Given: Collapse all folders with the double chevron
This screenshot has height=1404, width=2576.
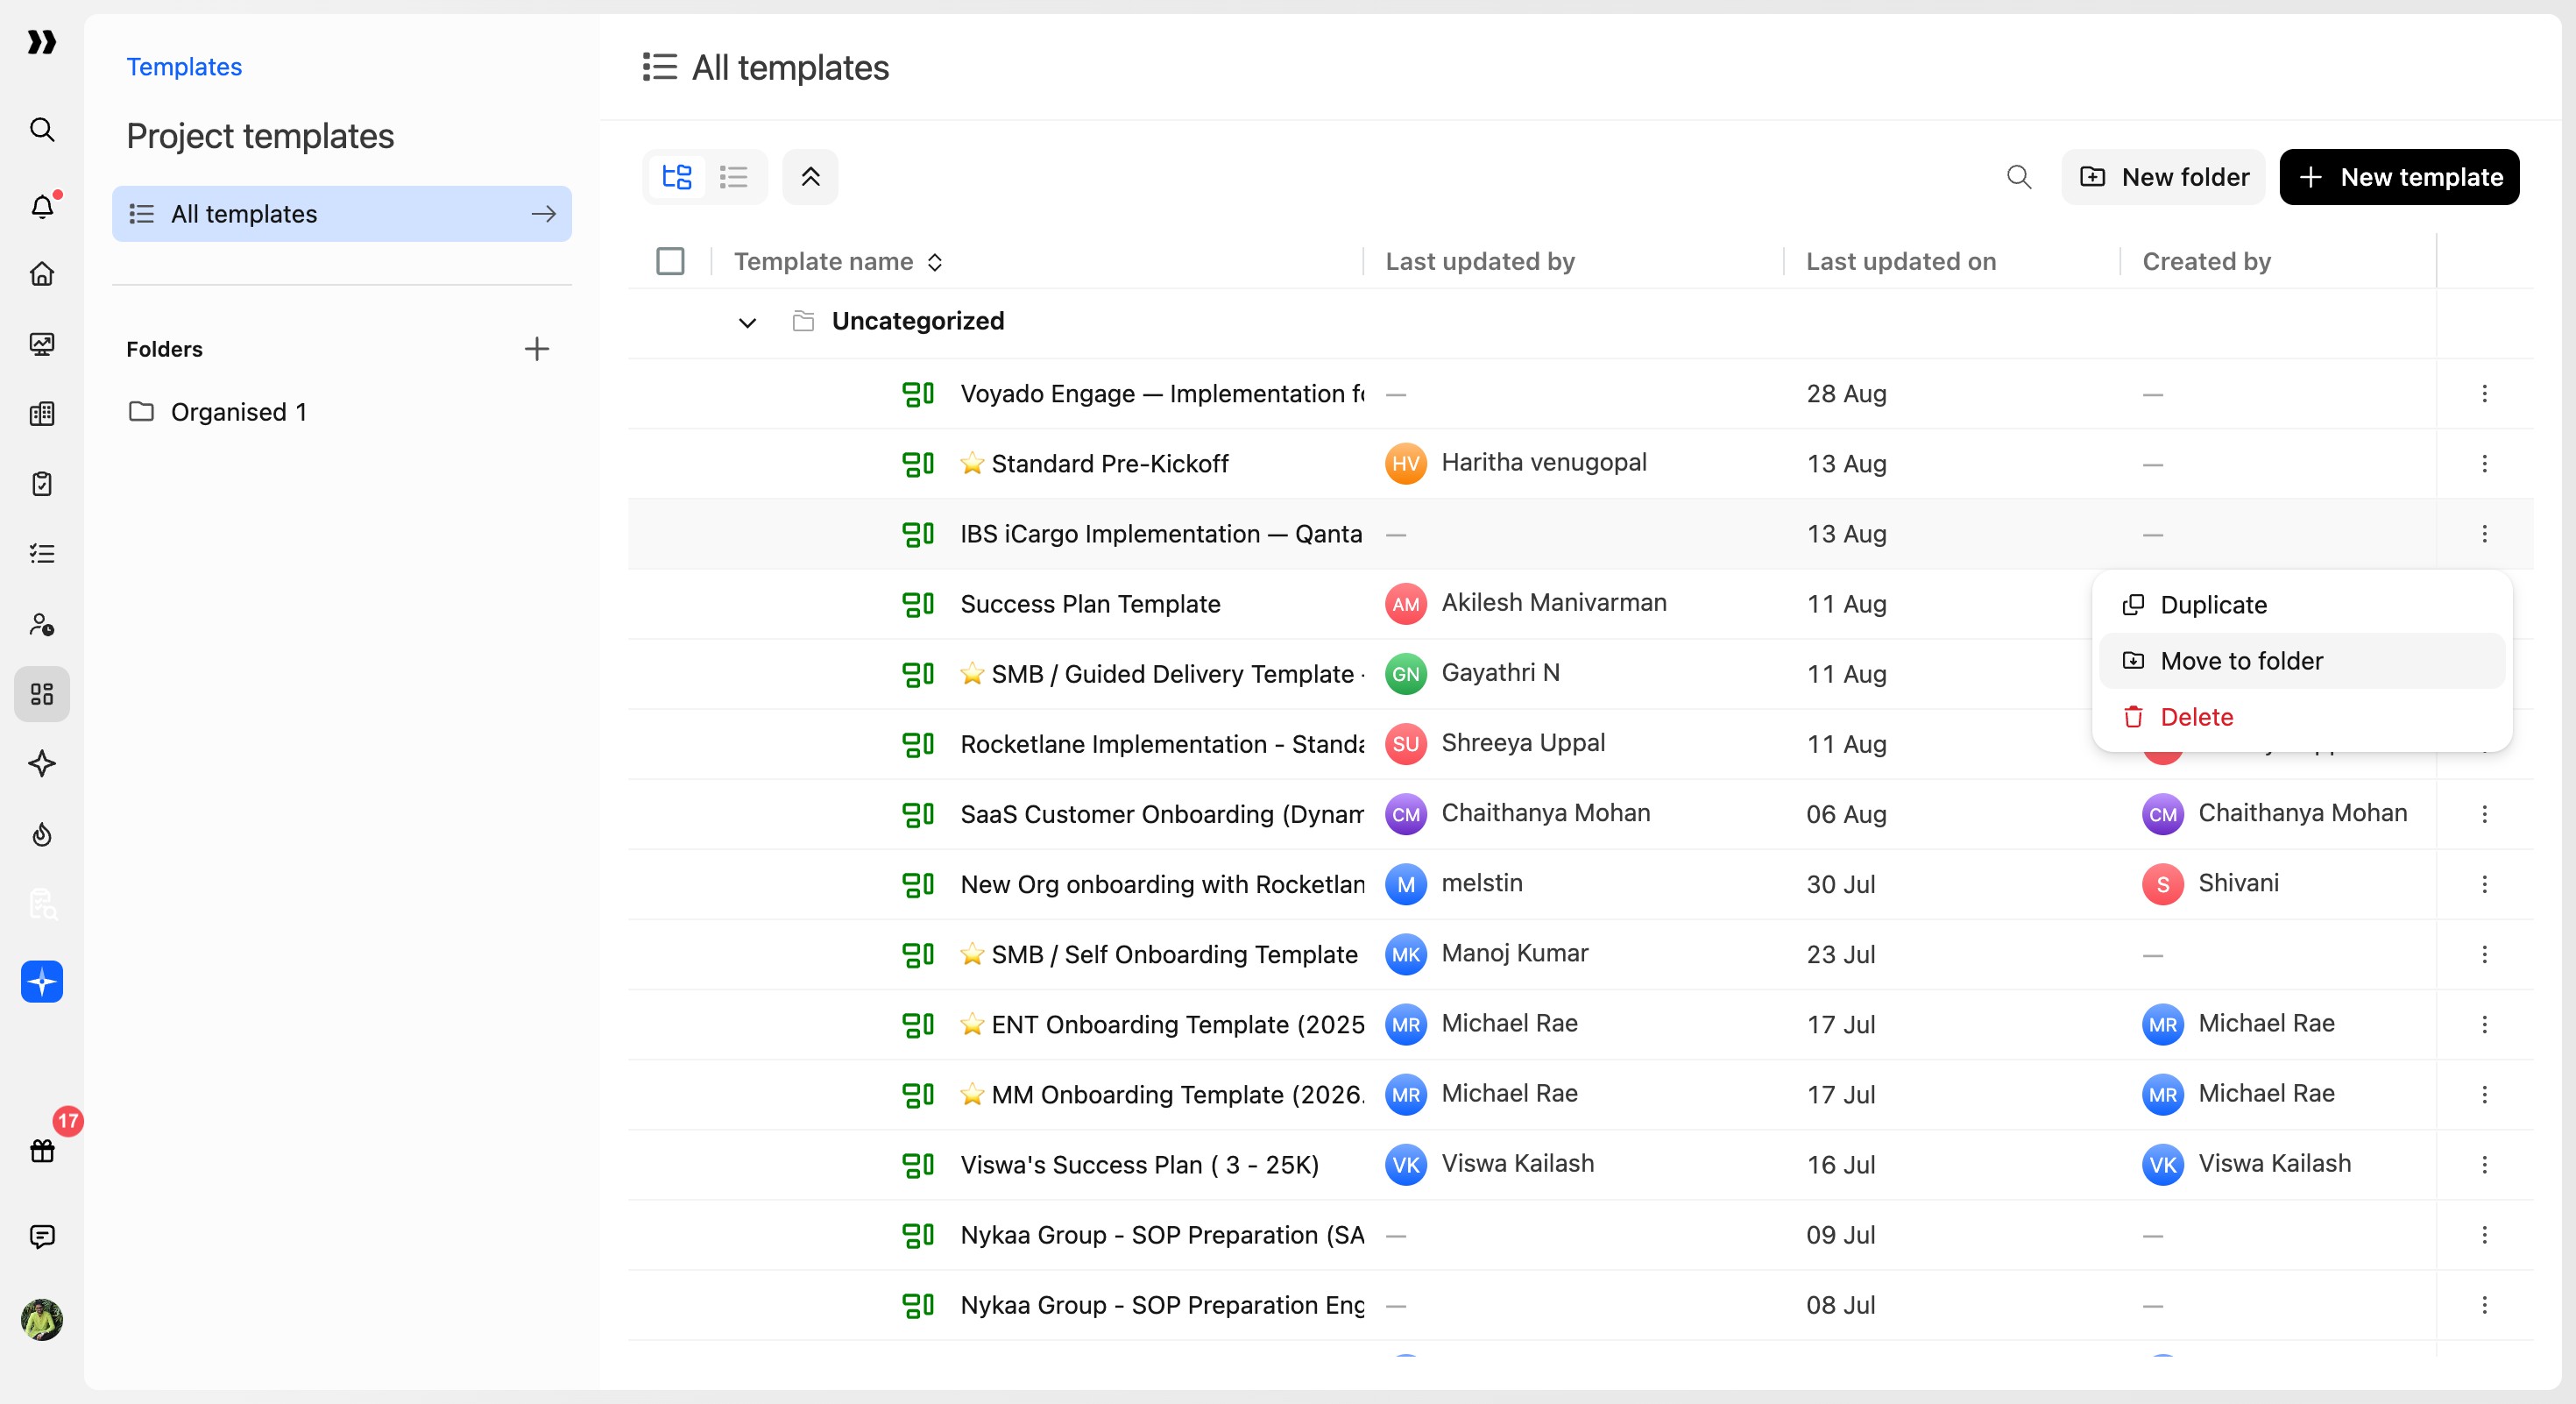Looking at the screenshot, I should tap(810, 177).
